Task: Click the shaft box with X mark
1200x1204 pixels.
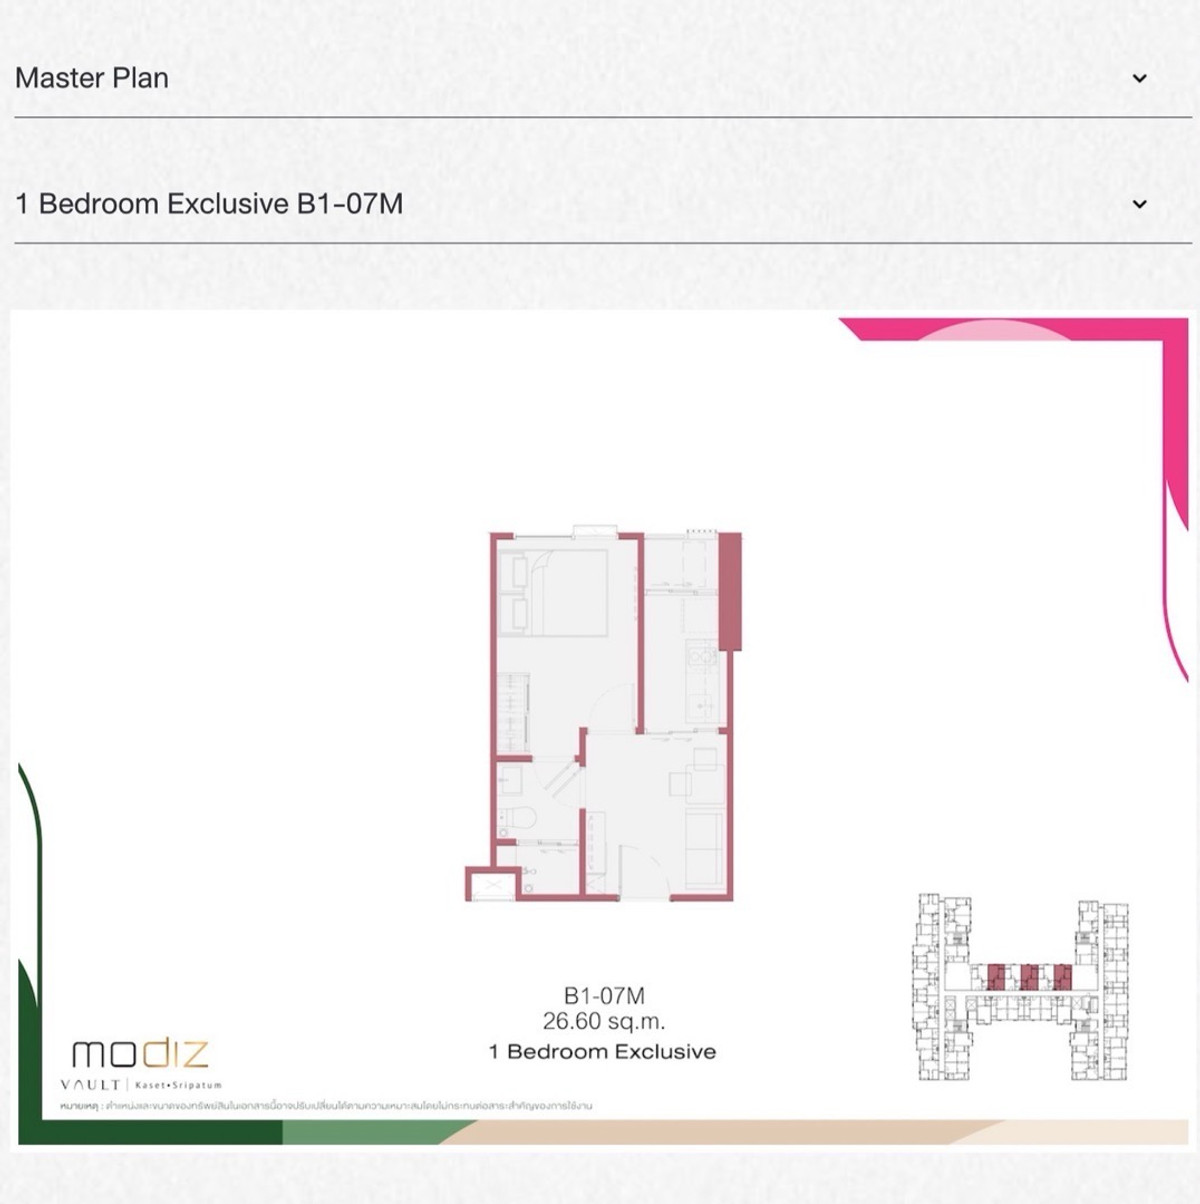Action: tap(493, 884)
